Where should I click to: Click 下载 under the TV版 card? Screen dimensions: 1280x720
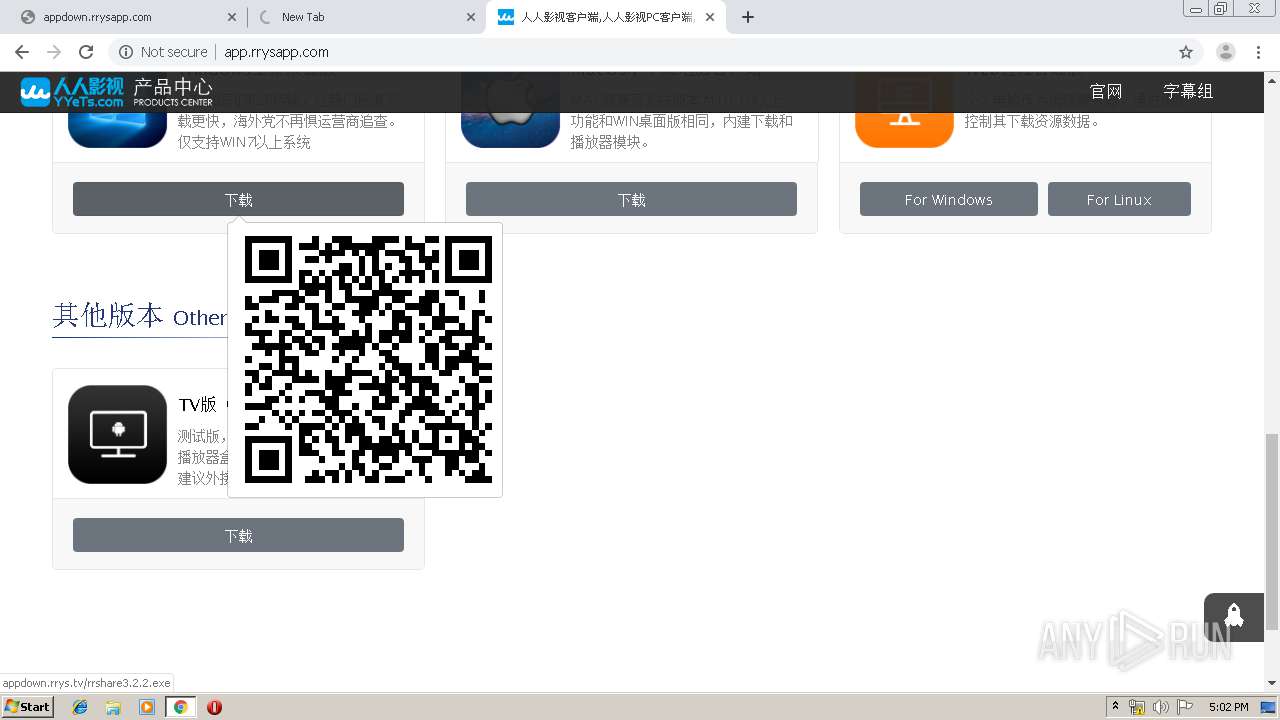(x=238, y=535)
